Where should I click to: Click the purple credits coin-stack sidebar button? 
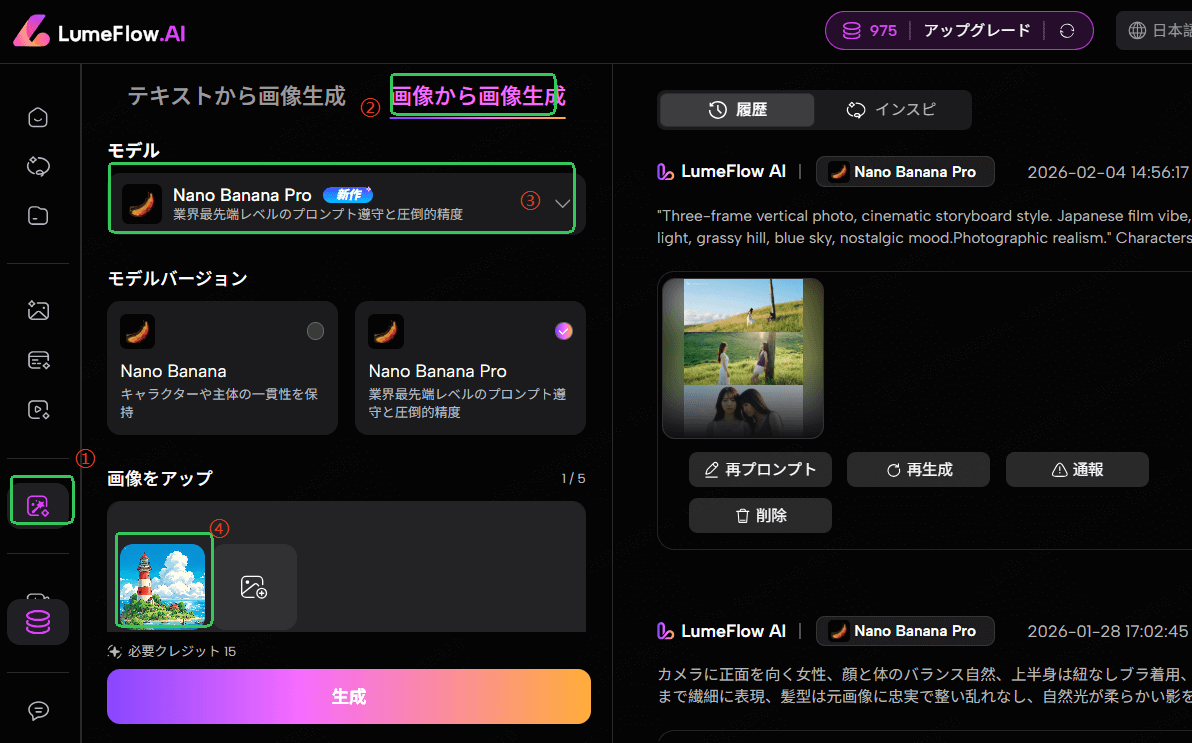(38, 622)
